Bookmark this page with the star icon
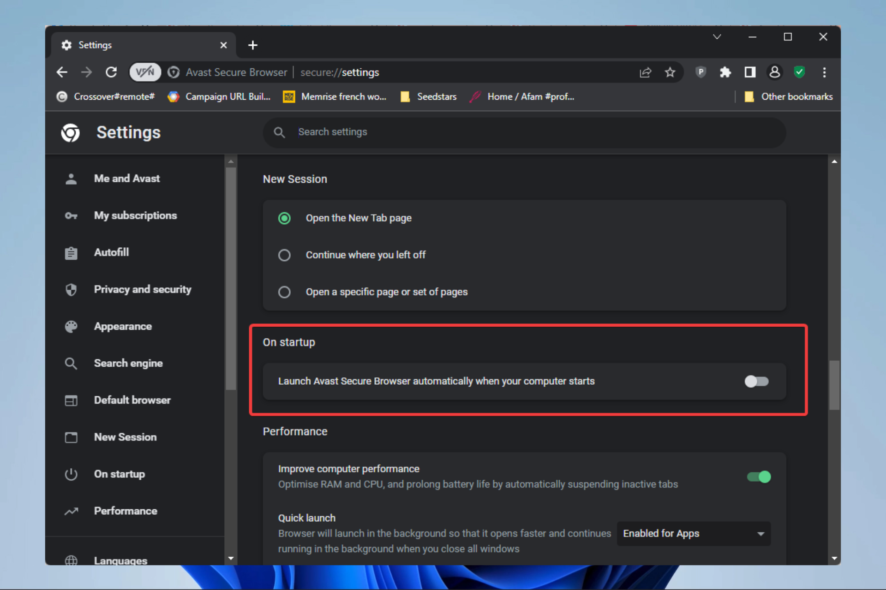Image resolution: width=886 pixels, height=590 pixels. pos(670,72)
